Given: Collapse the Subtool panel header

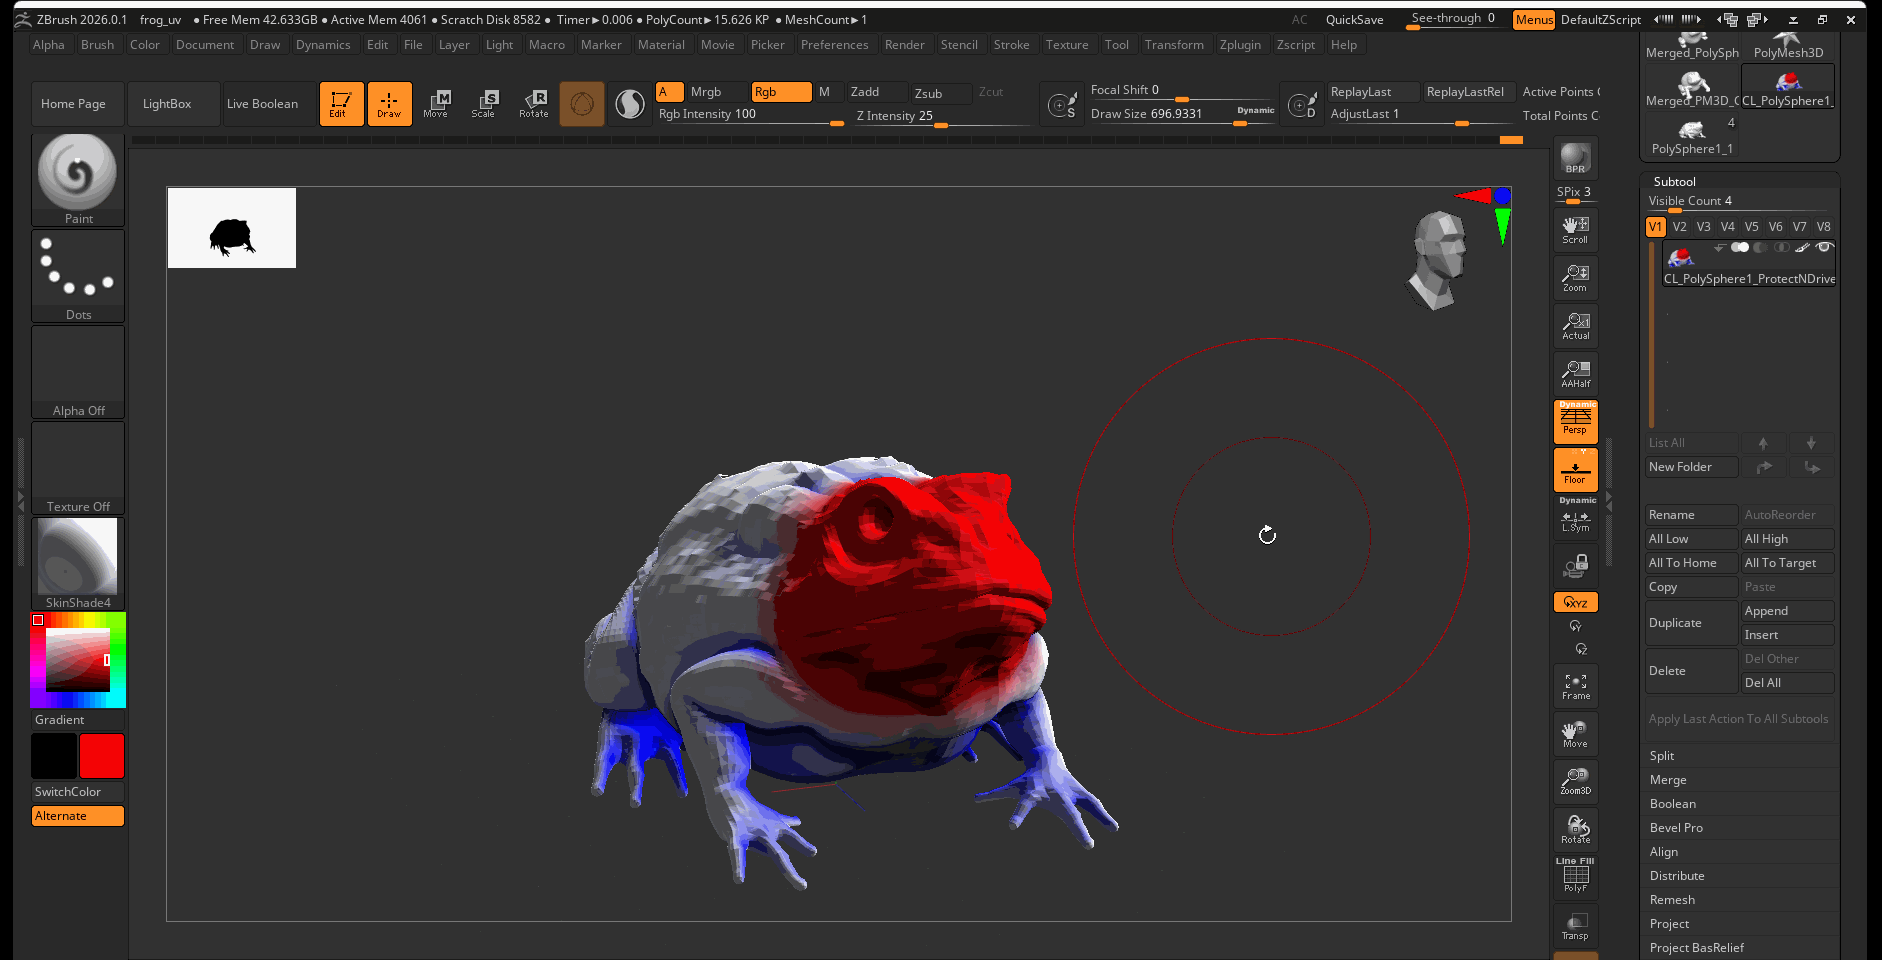Looking at the screenshot, I should (1674, 182).
